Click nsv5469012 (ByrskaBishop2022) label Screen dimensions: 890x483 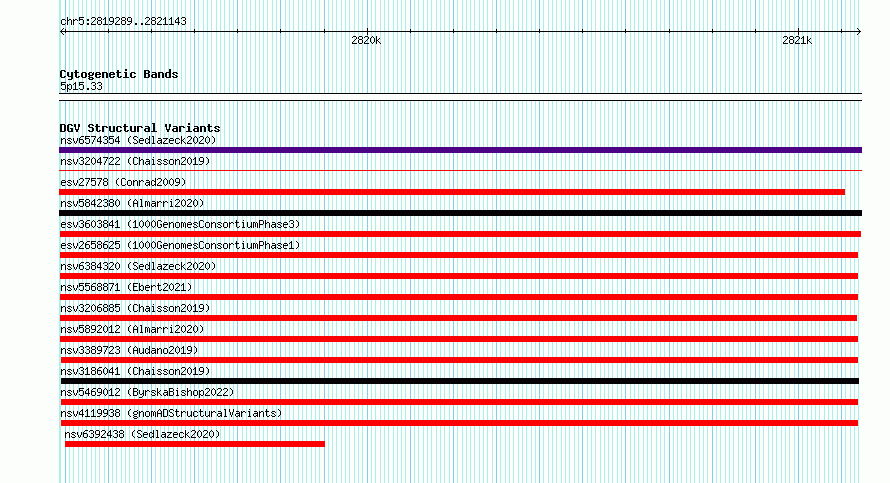pos(147,392)
